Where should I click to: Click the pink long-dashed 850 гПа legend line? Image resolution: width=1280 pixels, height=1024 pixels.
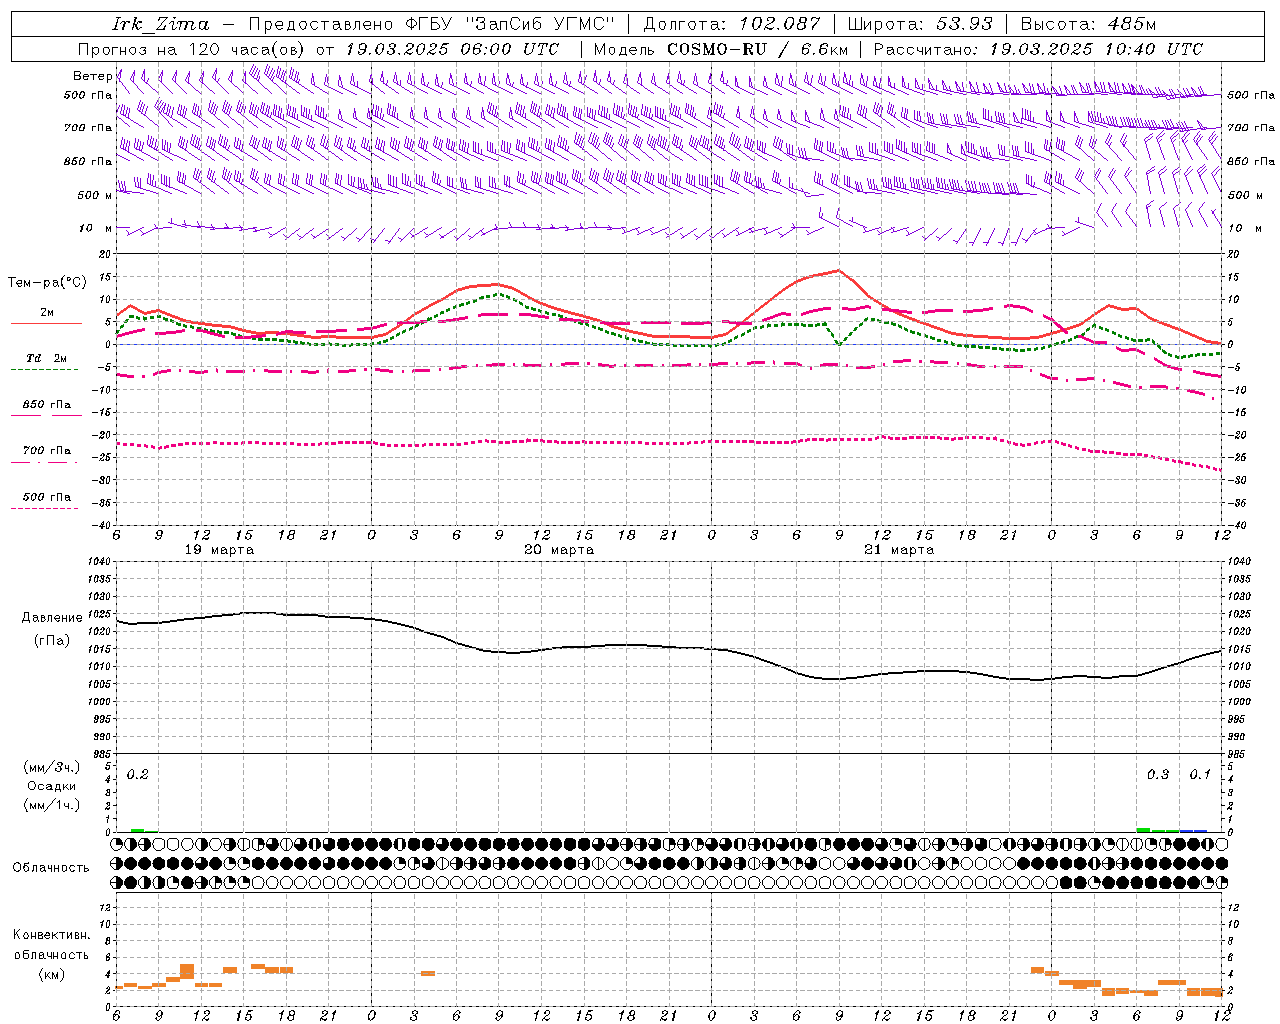[45, 416]
